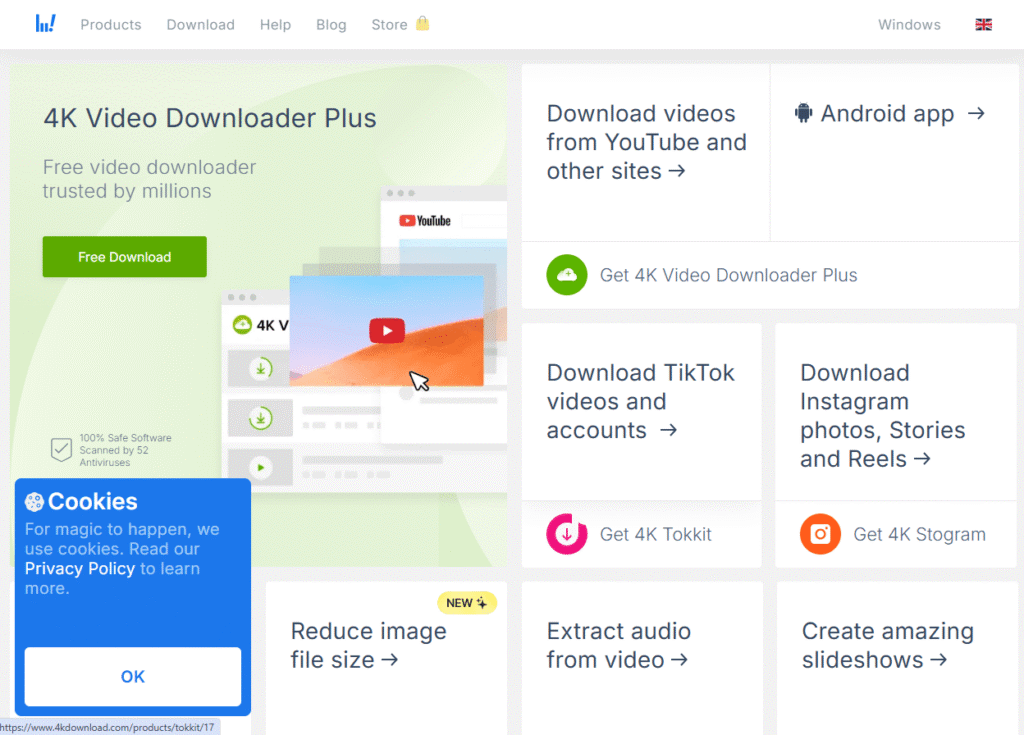Screen dimensions: 1024x735
Task: Open Reduce image file size
Action: [x=368, y=645]
